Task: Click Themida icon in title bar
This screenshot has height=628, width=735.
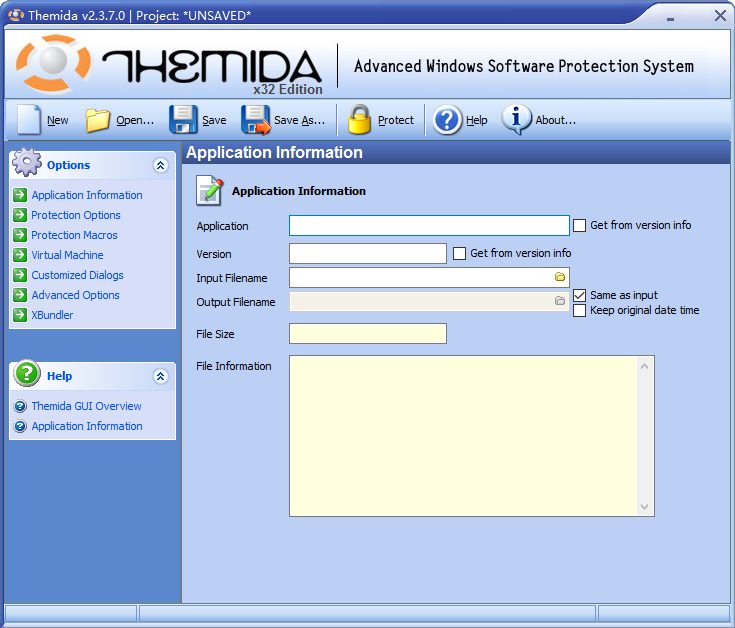Action: point(16,15)
